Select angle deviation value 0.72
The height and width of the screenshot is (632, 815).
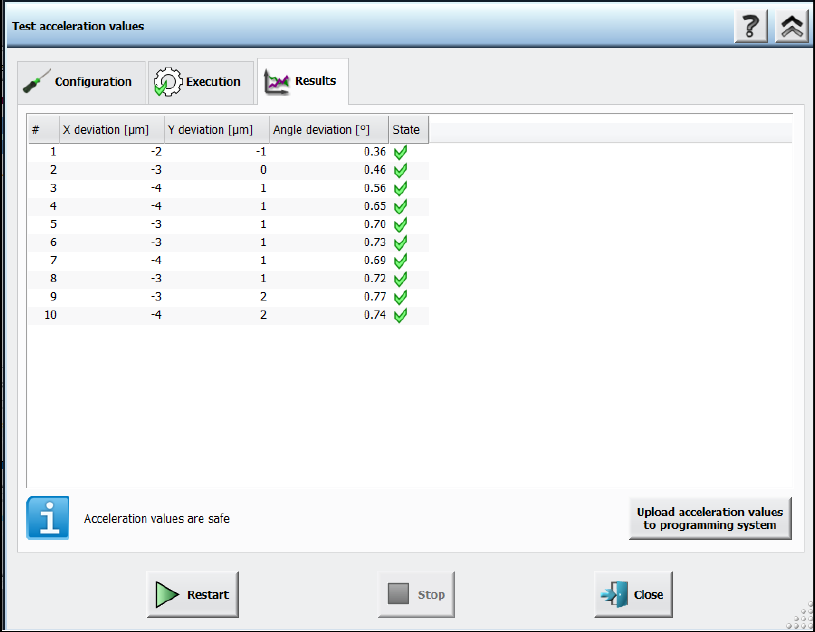pyautogui.click(x=375, y=279)
